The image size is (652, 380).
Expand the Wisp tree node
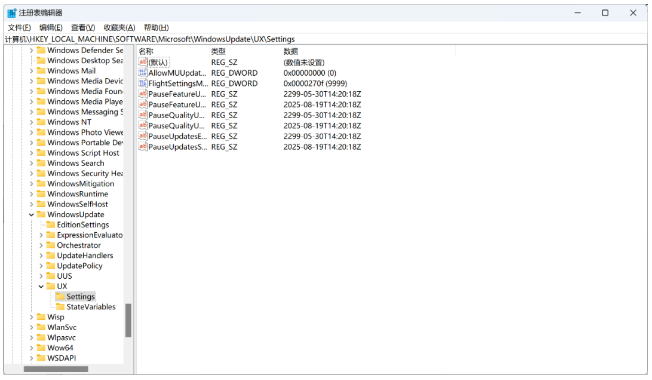click(31, 317)
